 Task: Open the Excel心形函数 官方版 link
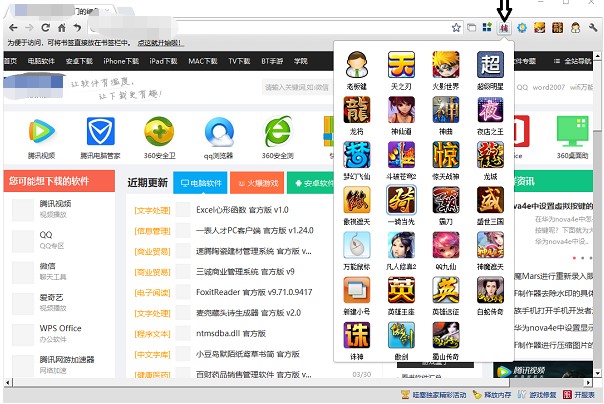pos(242,210)
